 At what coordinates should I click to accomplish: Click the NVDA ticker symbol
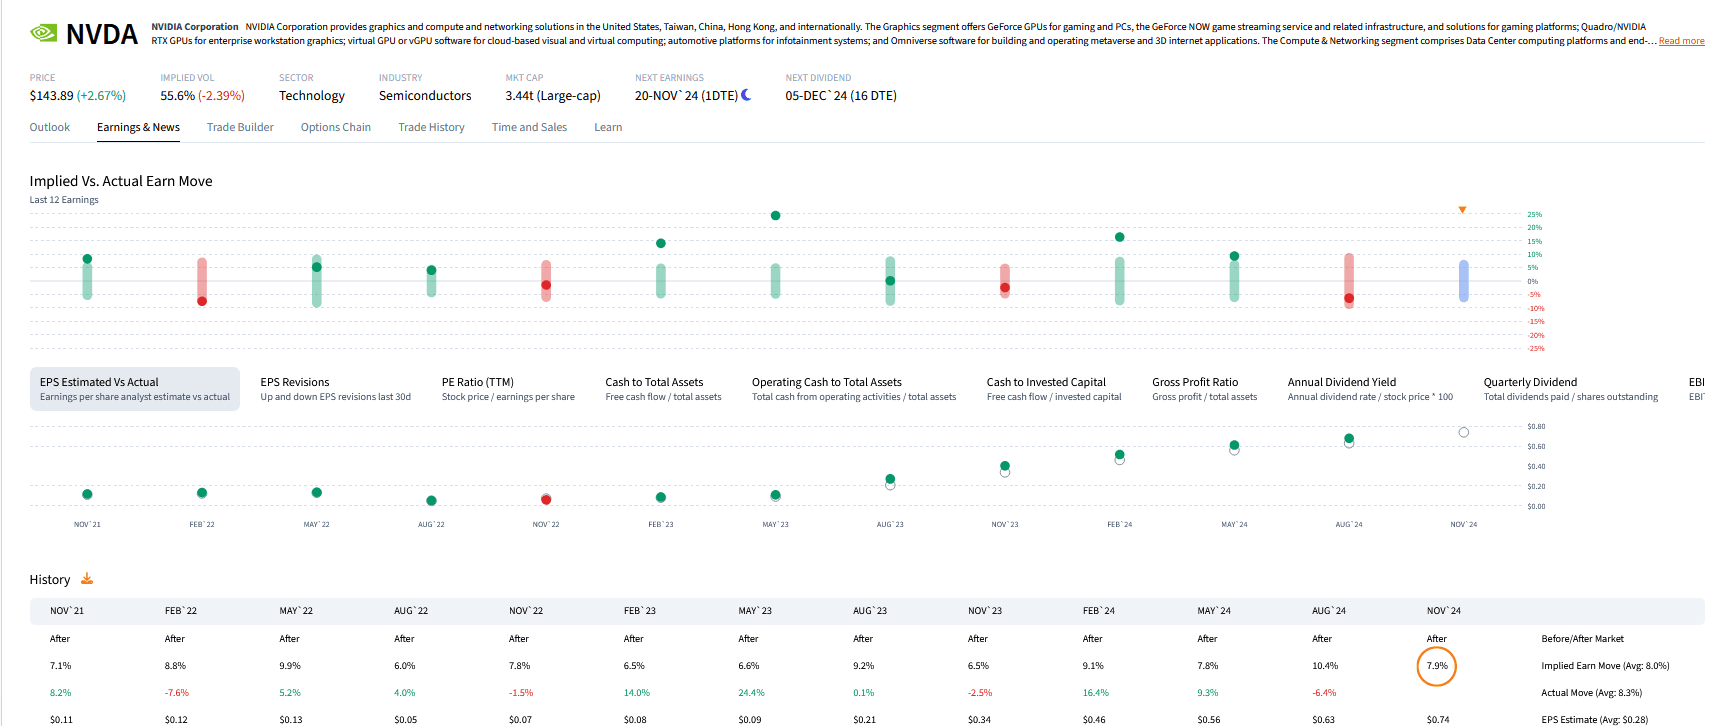pos(101,35)
